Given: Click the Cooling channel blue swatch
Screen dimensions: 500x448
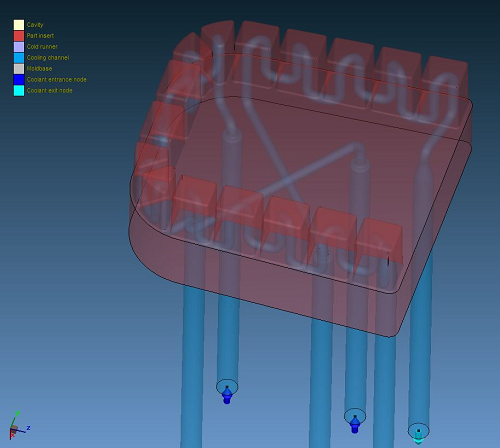Looking at the screenshot, I should pos(19,58).
